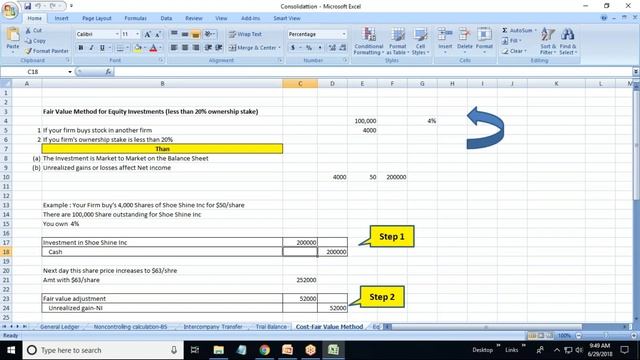Apply accounting dollar format

point(293,48)
